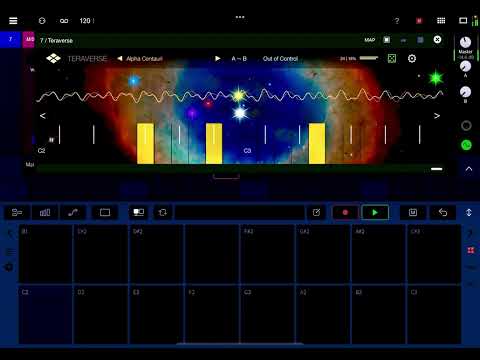Select the large white star
This screenshot has width=480, height=360.
click(x=240, y=113)
